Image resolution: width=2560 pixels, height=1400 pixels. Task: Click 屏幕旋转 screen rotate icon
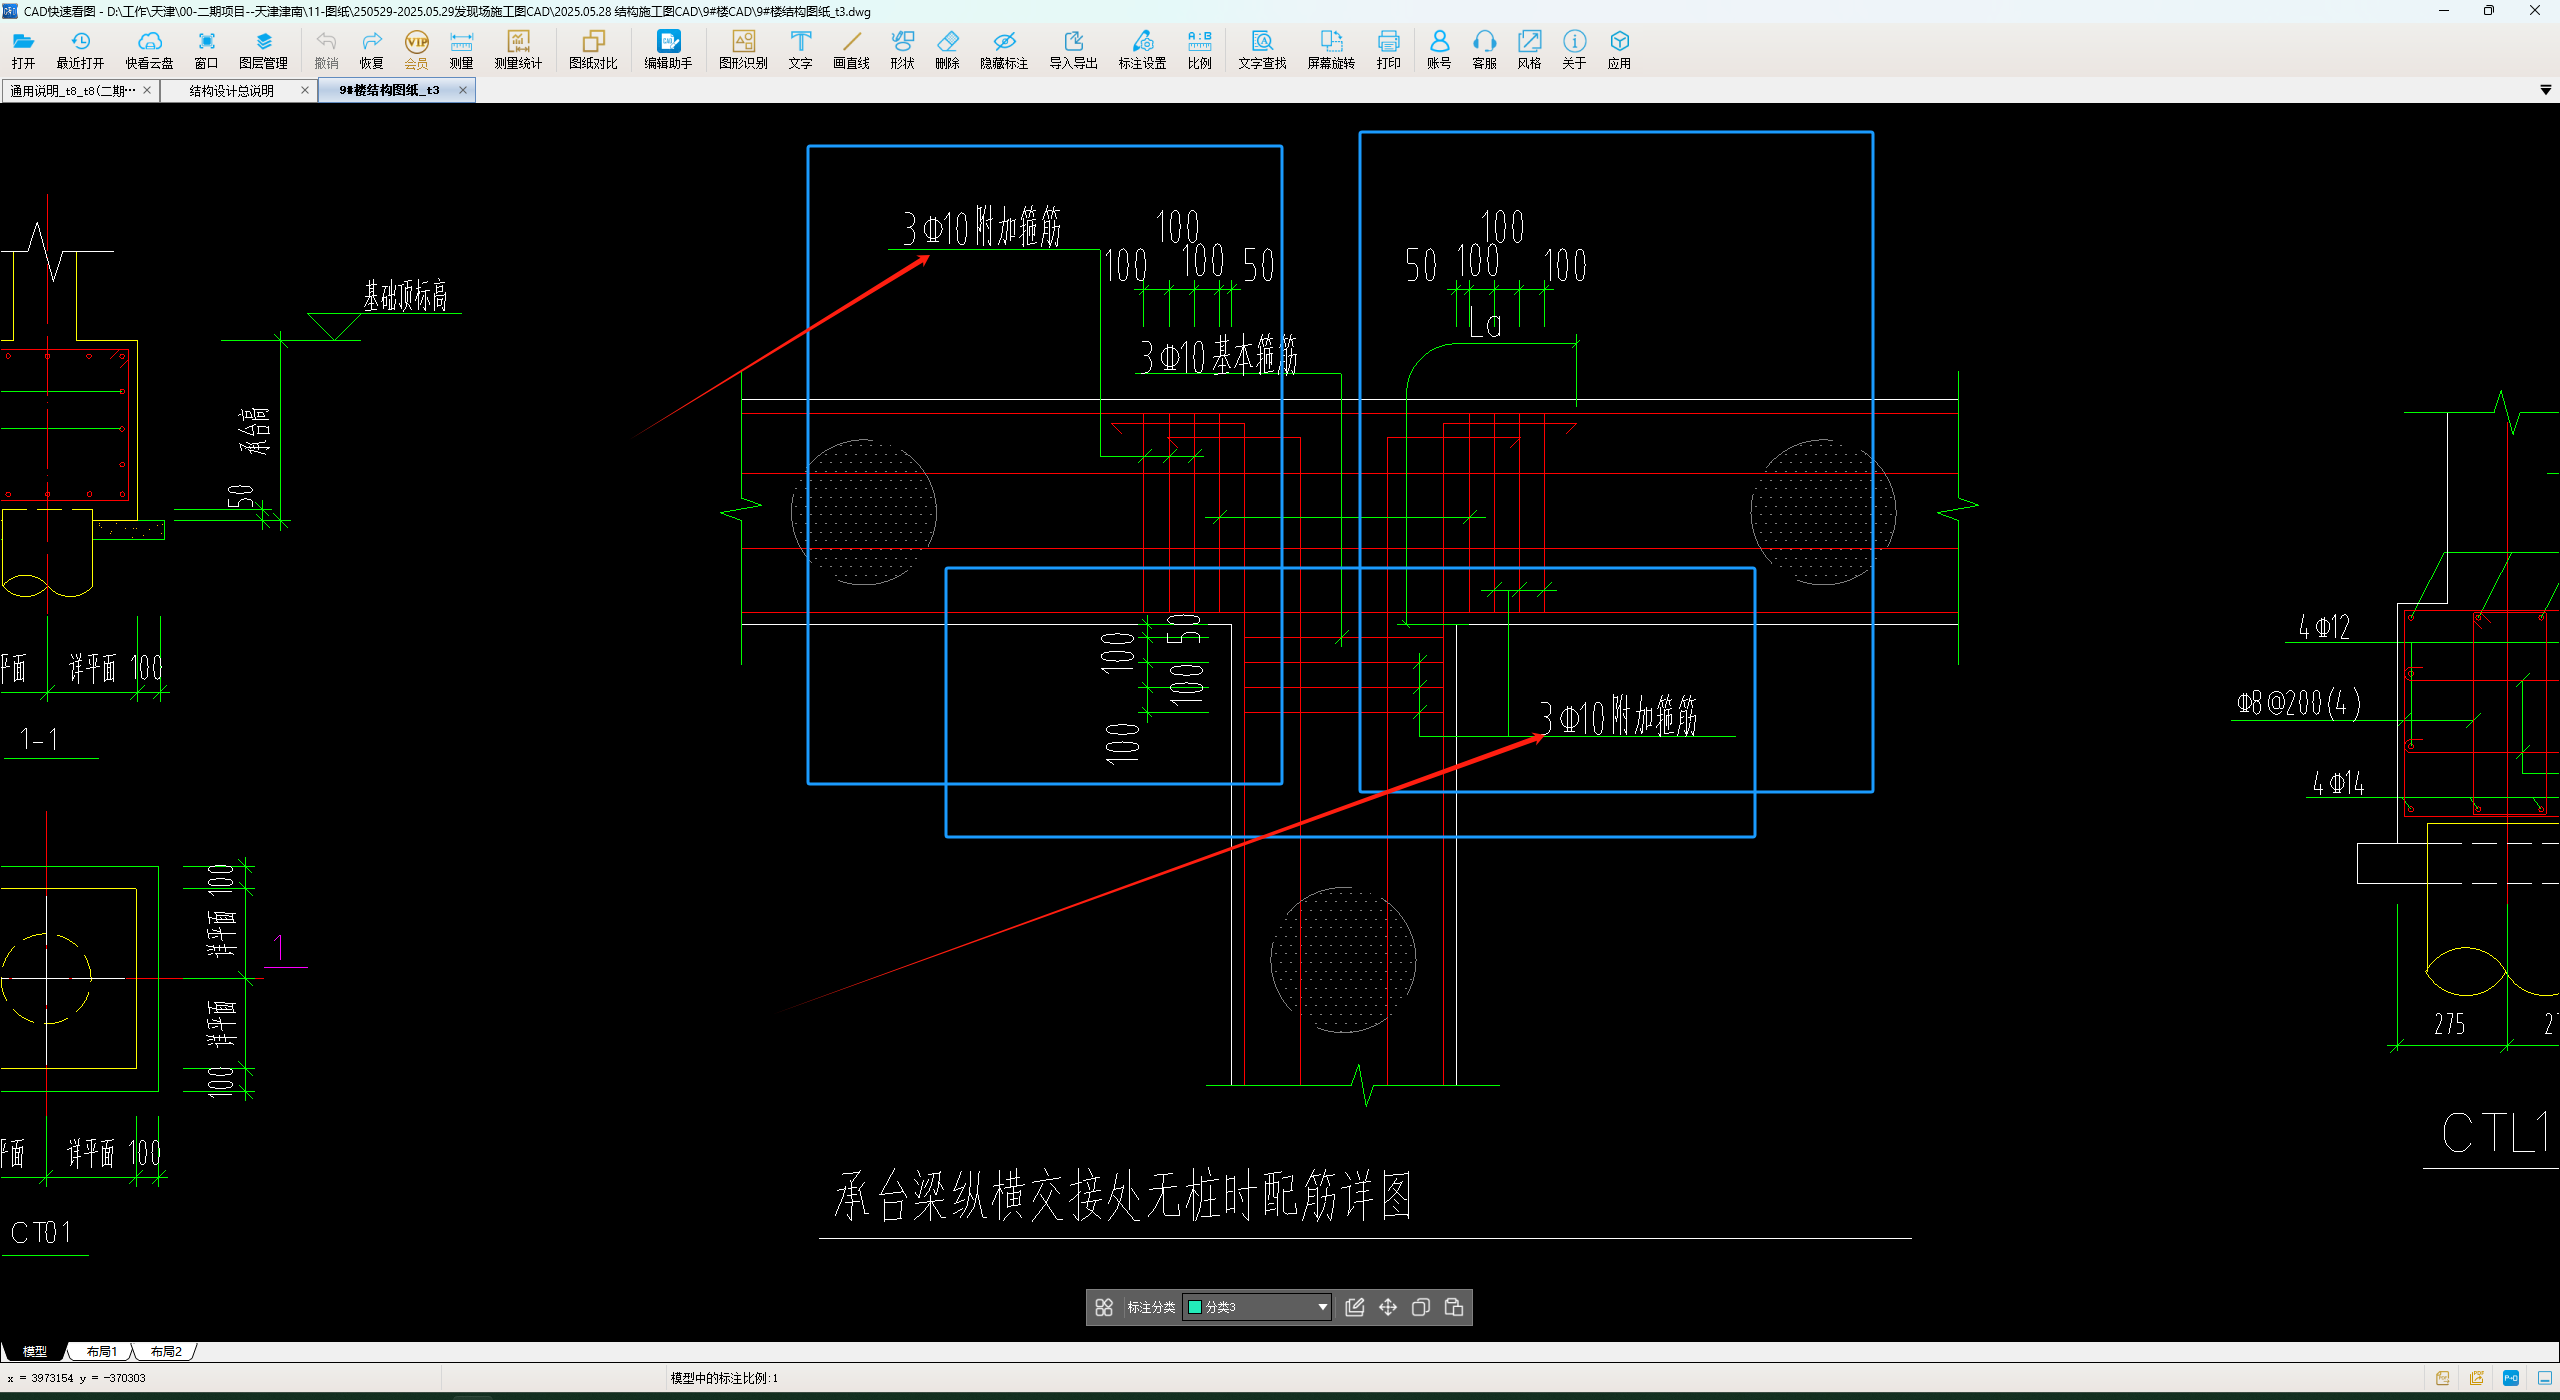(1331, 49)
